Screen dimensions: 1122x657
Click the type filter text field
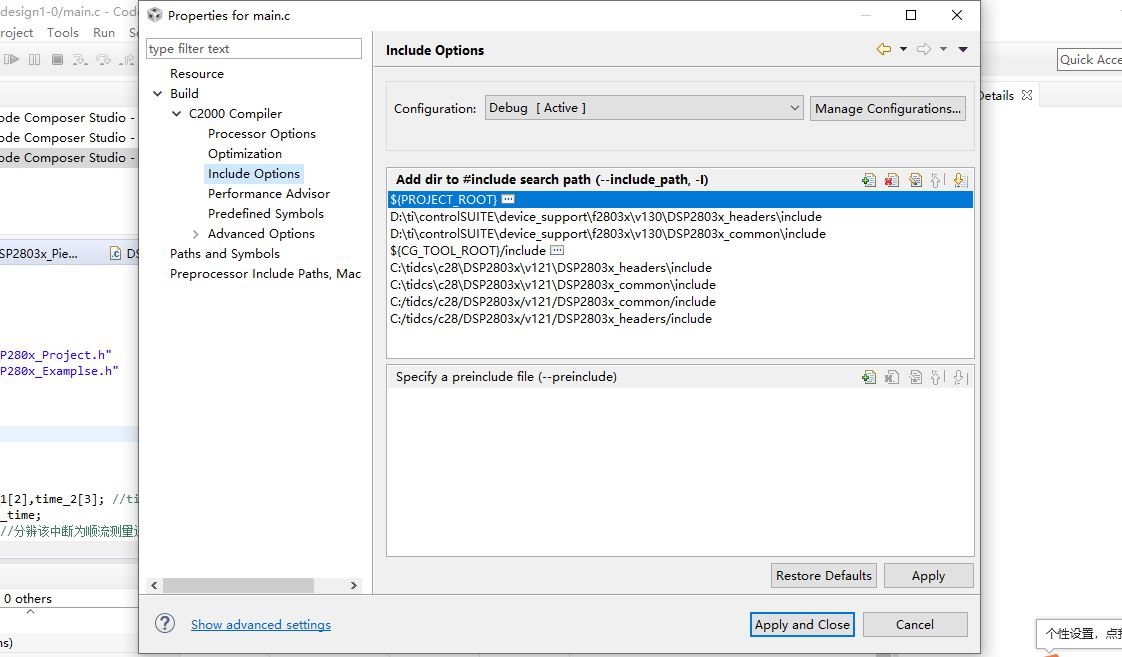254,48
